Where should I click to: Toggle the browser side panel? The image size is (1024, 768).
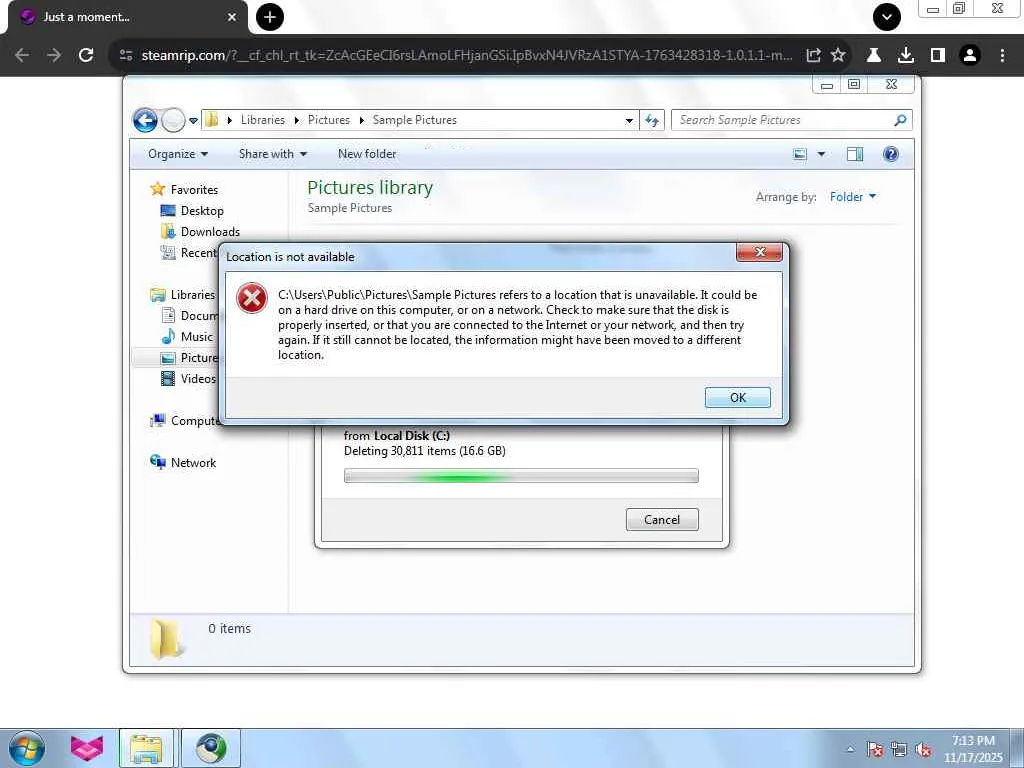click(x=938, y=56)
